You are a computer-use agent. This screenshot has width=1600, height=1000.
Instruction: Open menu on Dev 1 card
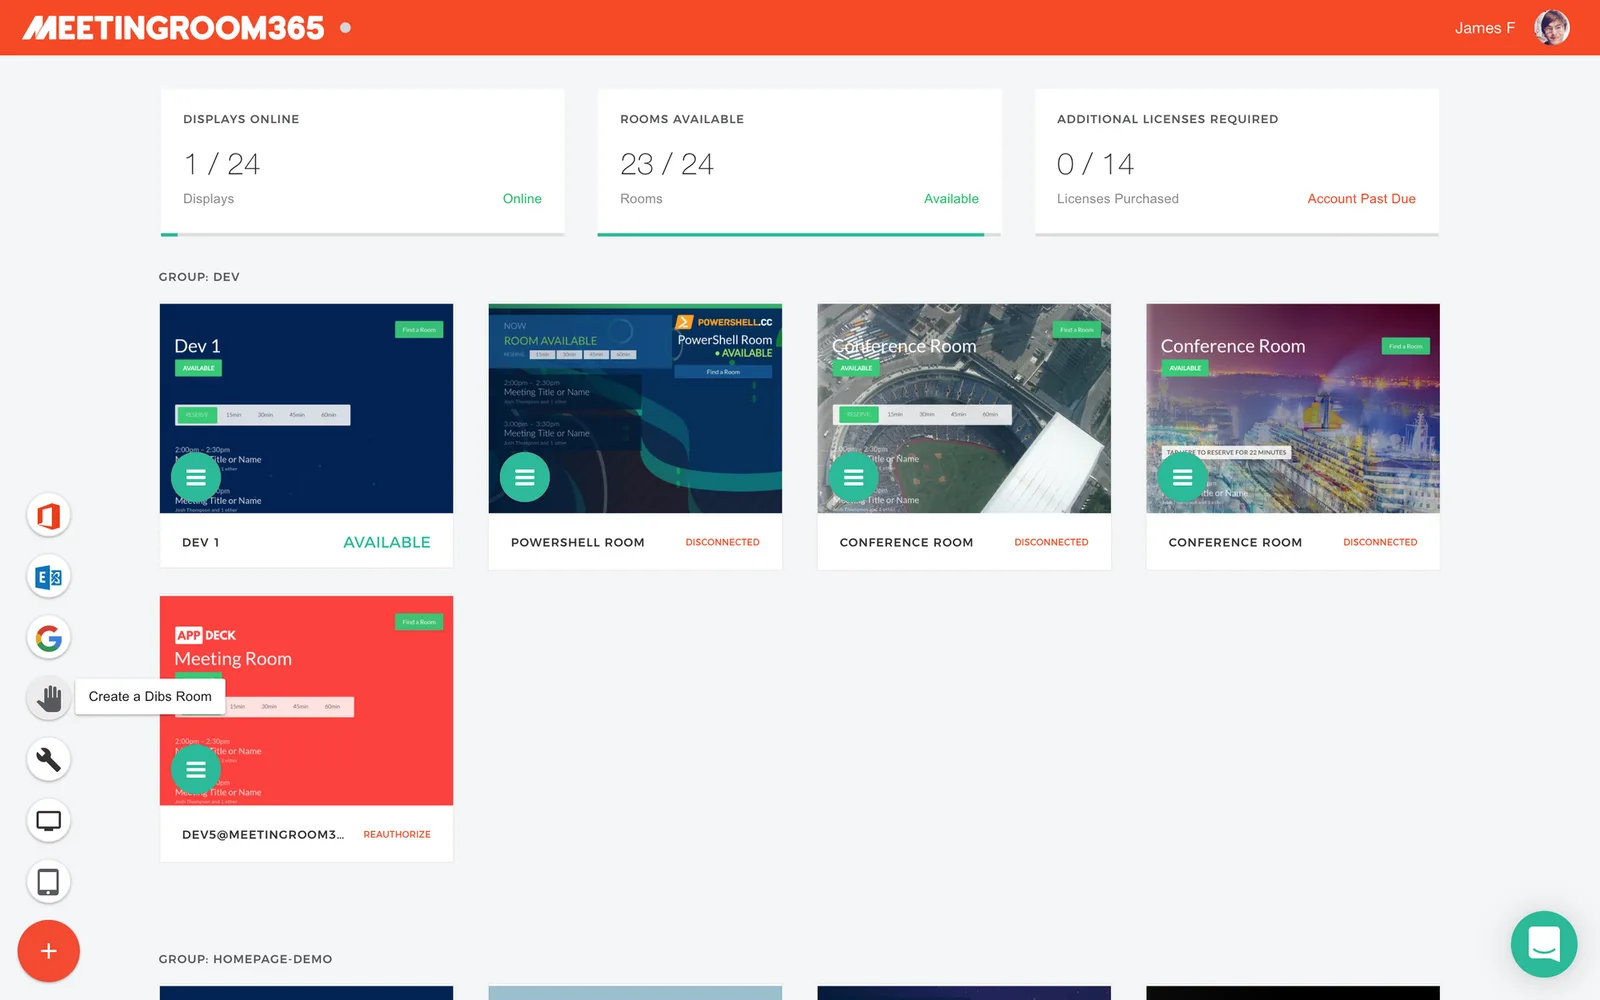[196, 477]
